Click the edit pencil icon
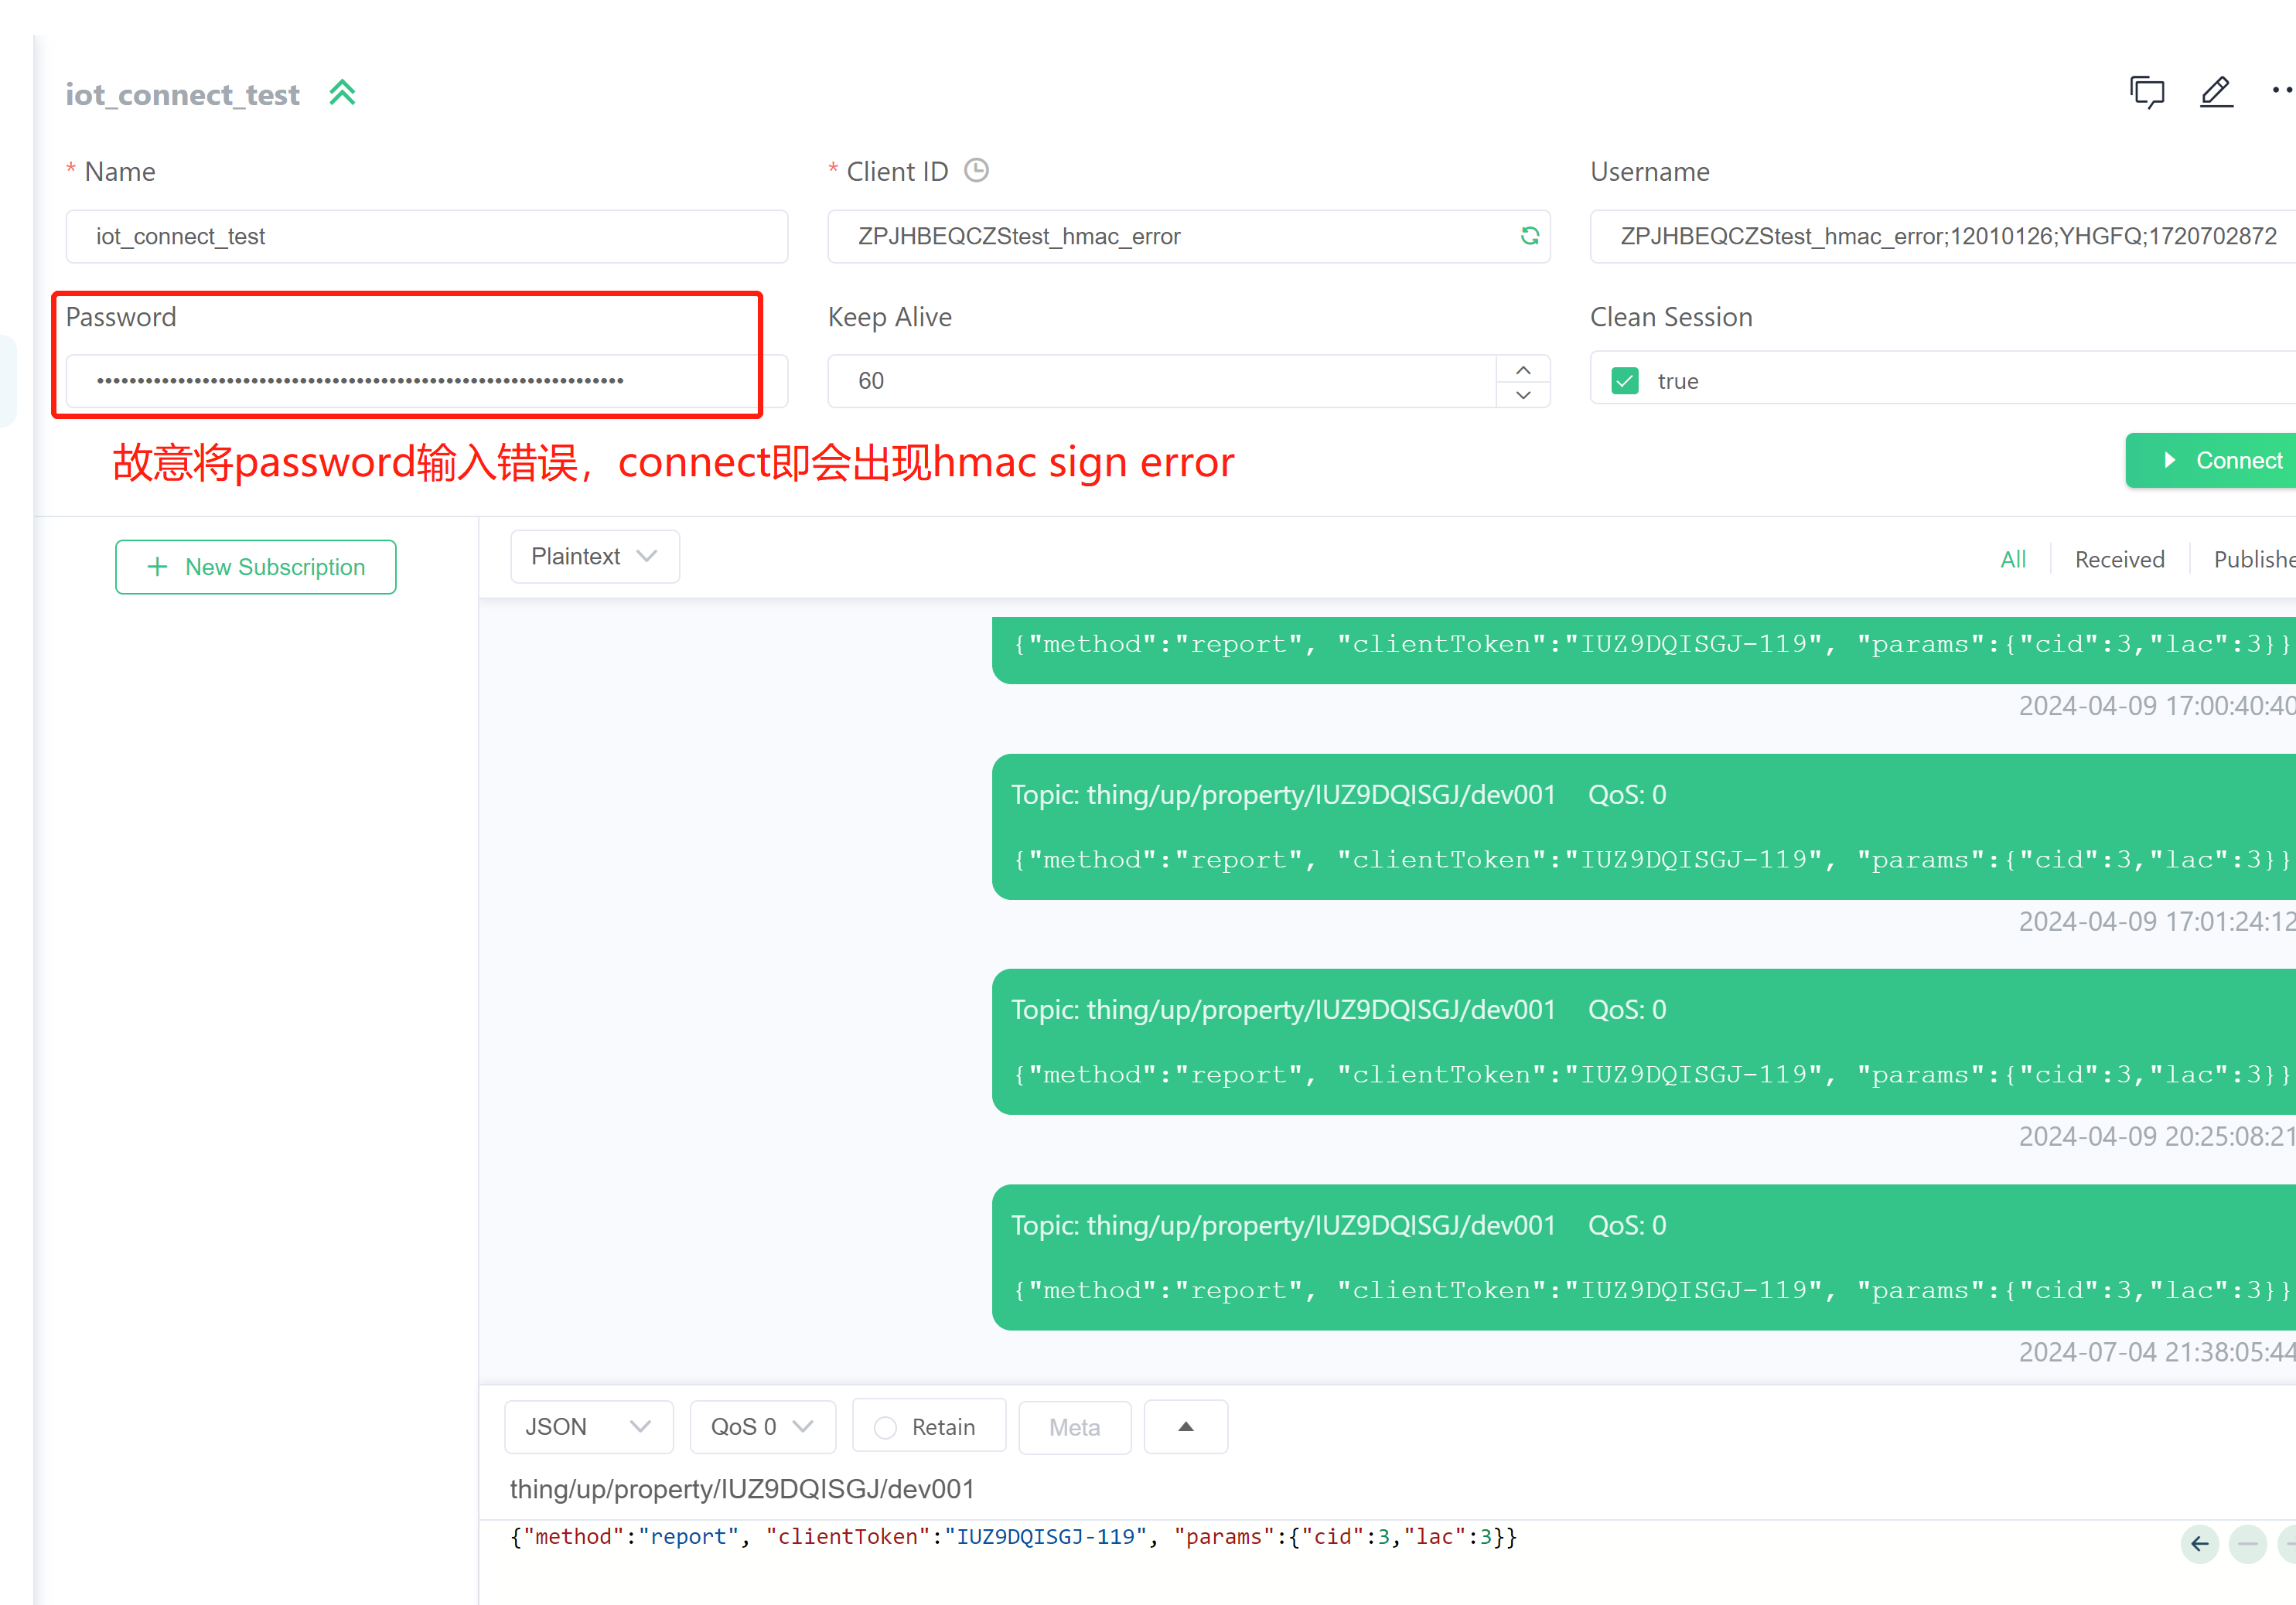This screenshot has height=1605, width=2296. pyautogui.click(x=2216, y=93)
